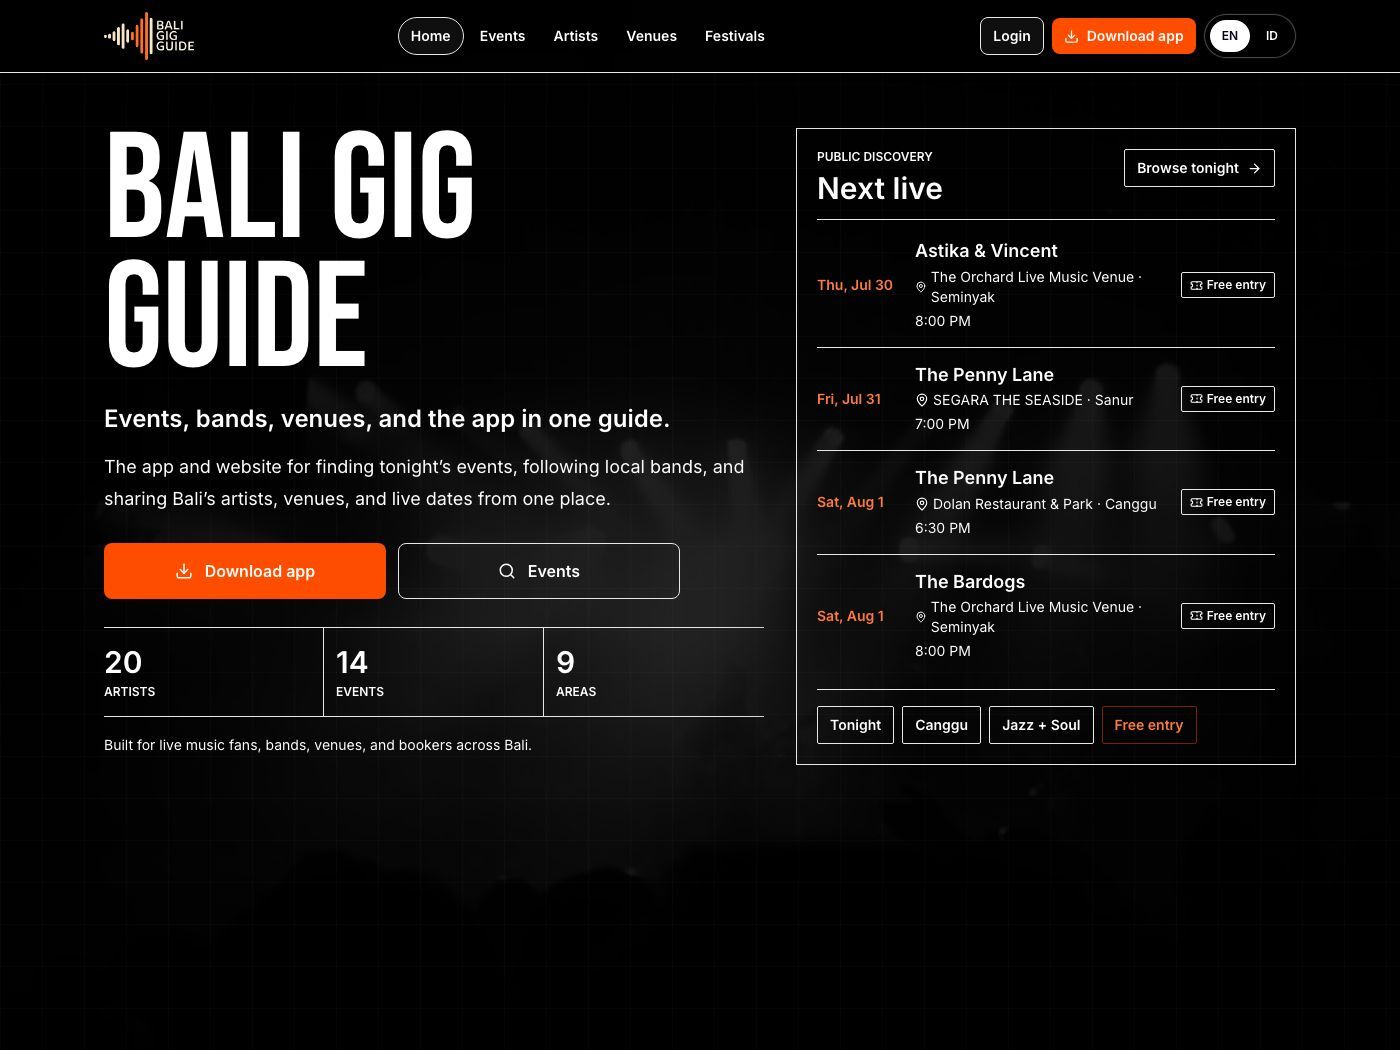Click the 9 Areas stat

coord(654,672)
